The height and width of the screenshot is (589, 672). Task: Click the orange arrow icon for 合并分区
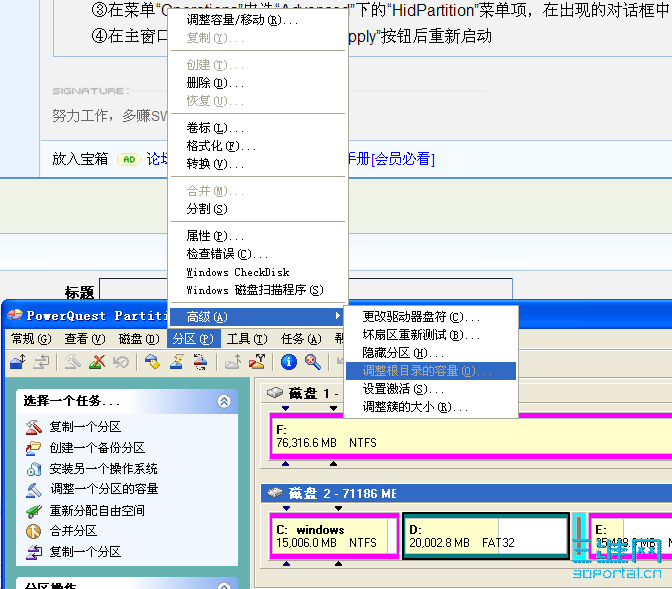coord(34,532)
